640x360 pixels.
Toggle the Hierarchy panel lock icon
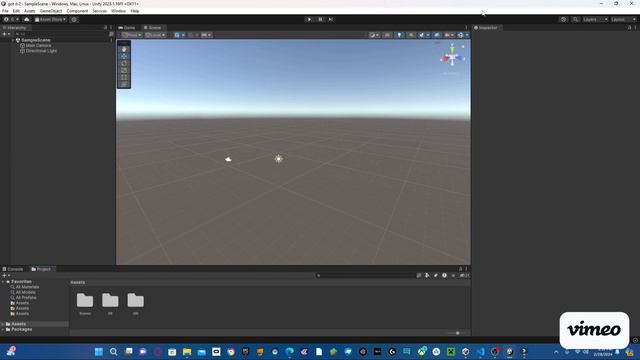click(105, 28)
